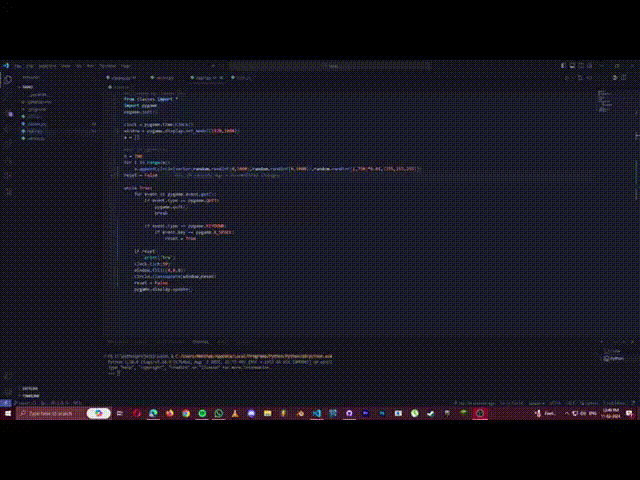This screenshot has width=640, height=480.
Task: Open classes.py in the Explorer file list
Action: pyautogui.click(x=36, y=124)
